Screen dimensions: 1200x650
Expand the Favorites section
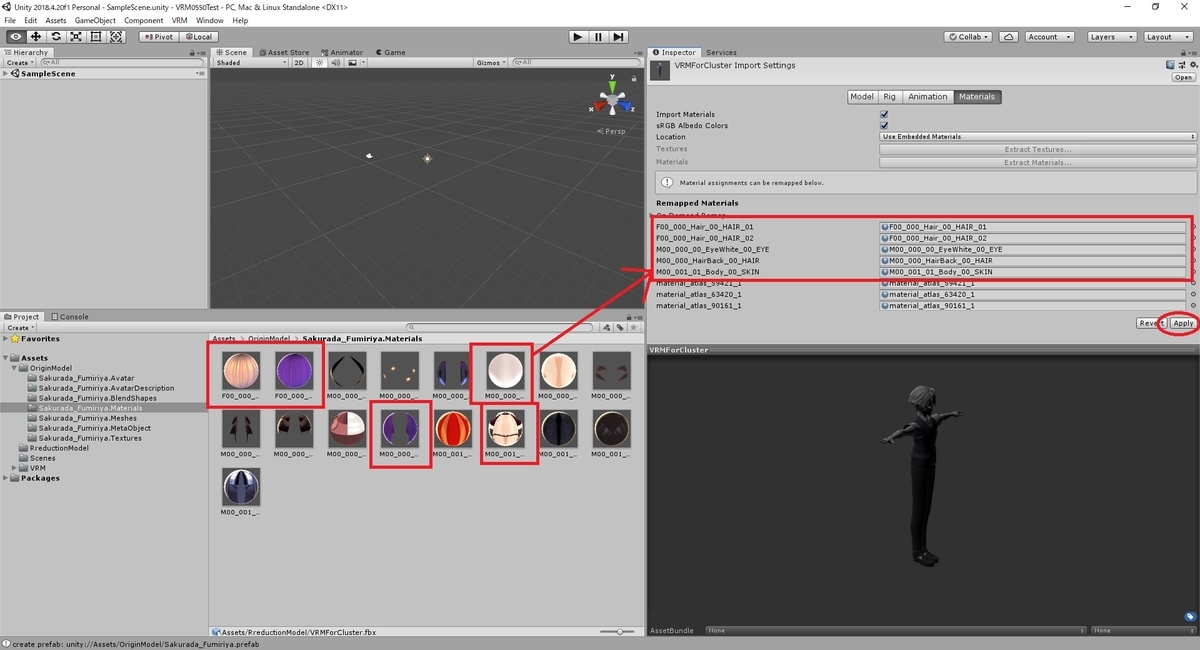7,339
